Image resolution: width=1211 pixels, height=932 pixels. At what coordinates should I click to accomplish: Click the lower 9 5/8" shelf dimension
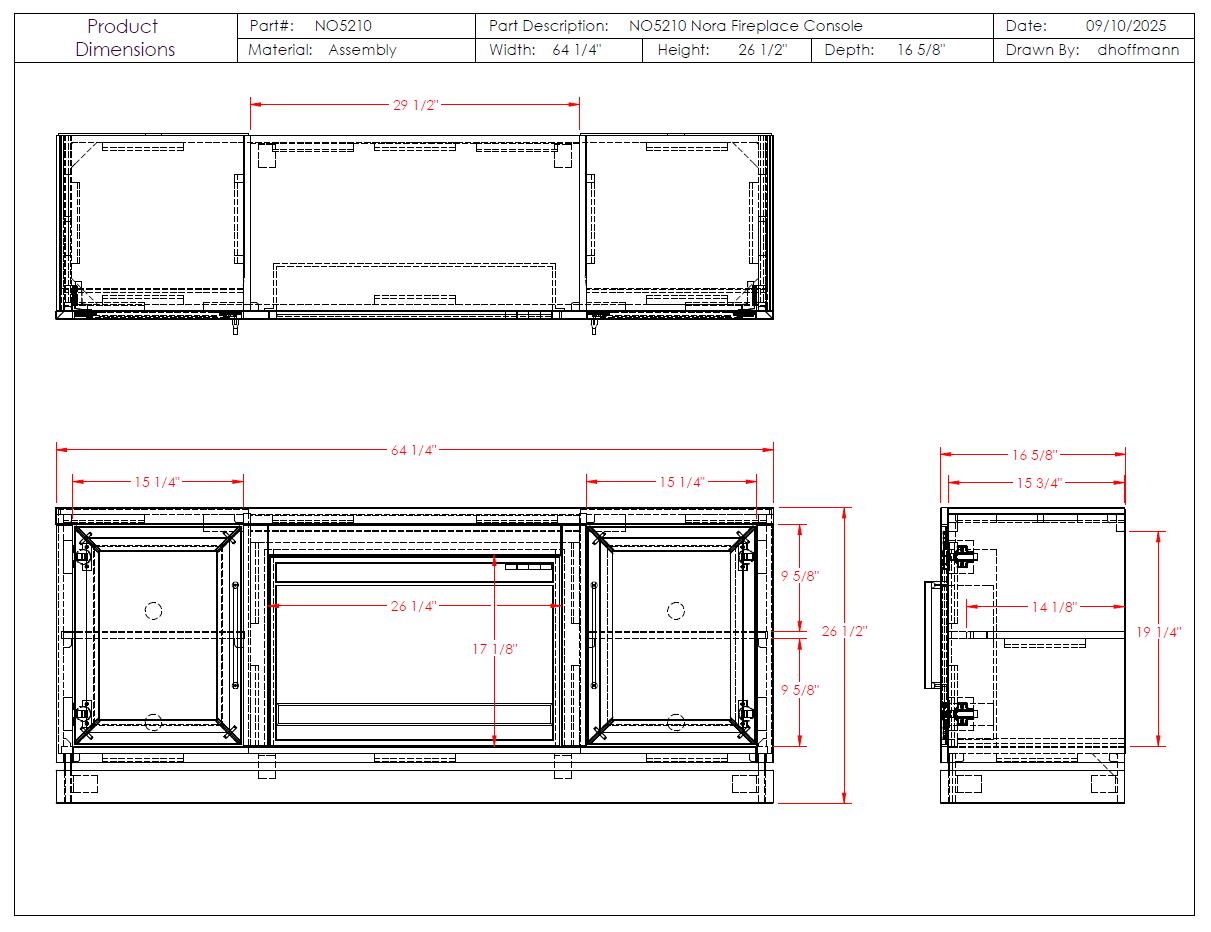pyautogui.click(x=799, y=690)
